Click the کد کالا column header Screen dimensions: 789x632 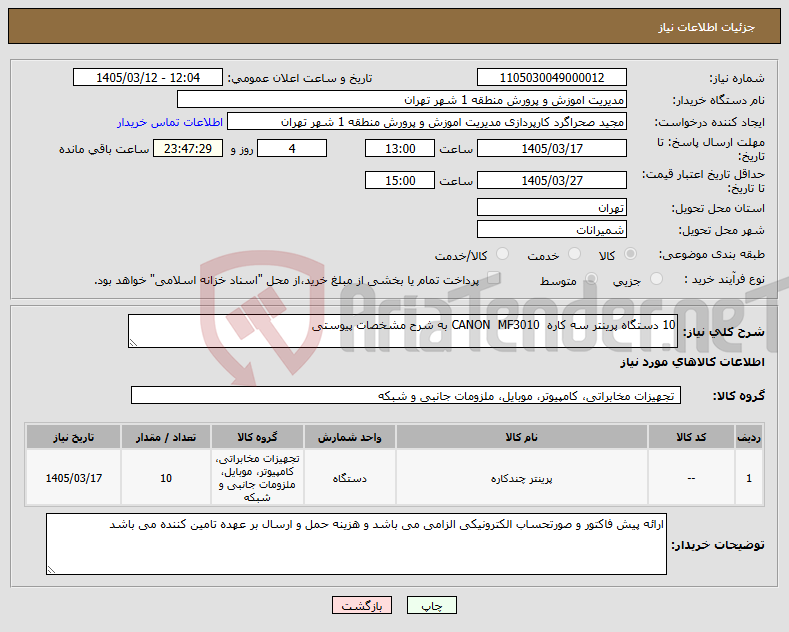[691, 437]
